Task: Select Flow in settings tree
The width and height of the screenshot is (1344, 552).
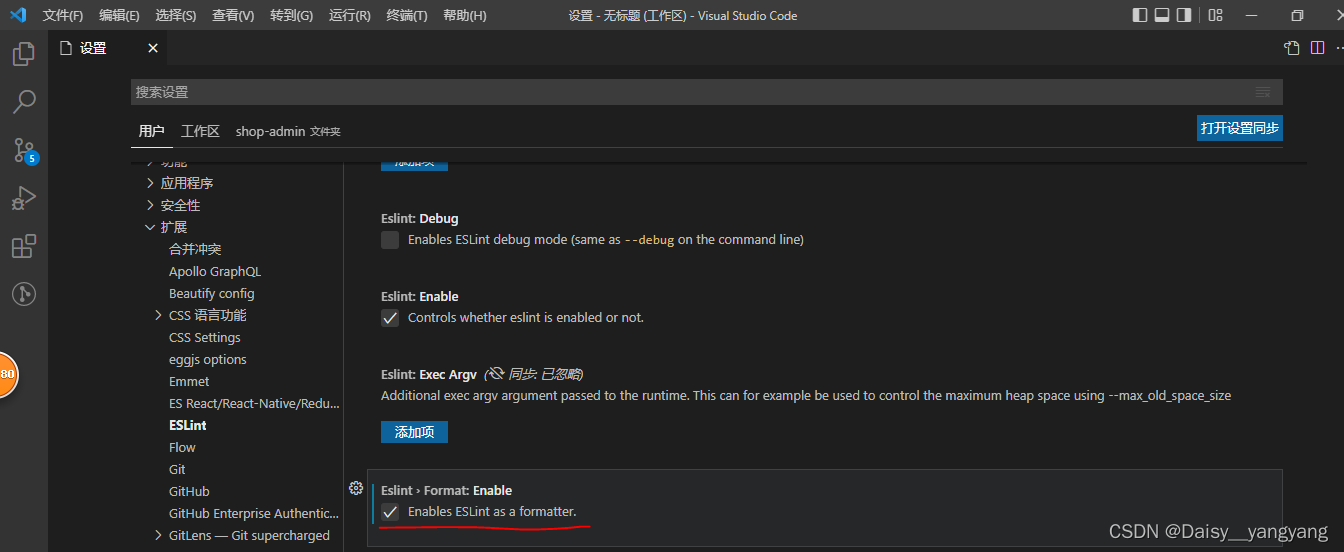Action: (x=182, y=447)
